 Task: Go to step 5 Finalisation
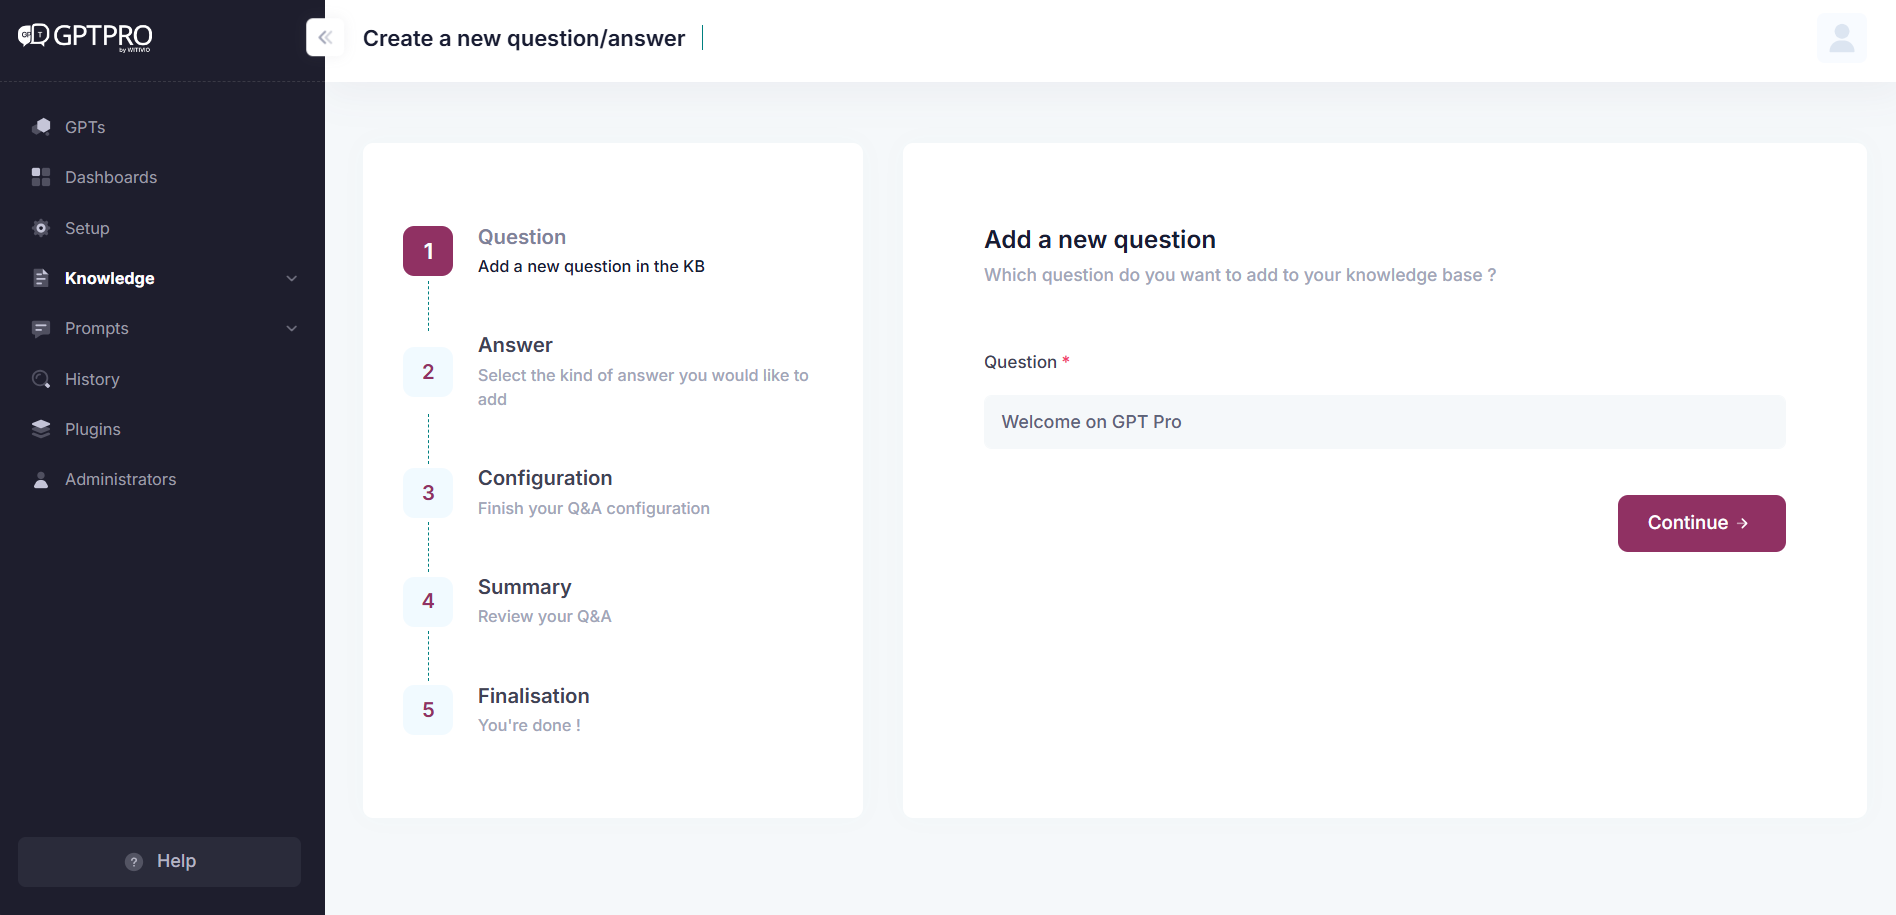point(428,710)
